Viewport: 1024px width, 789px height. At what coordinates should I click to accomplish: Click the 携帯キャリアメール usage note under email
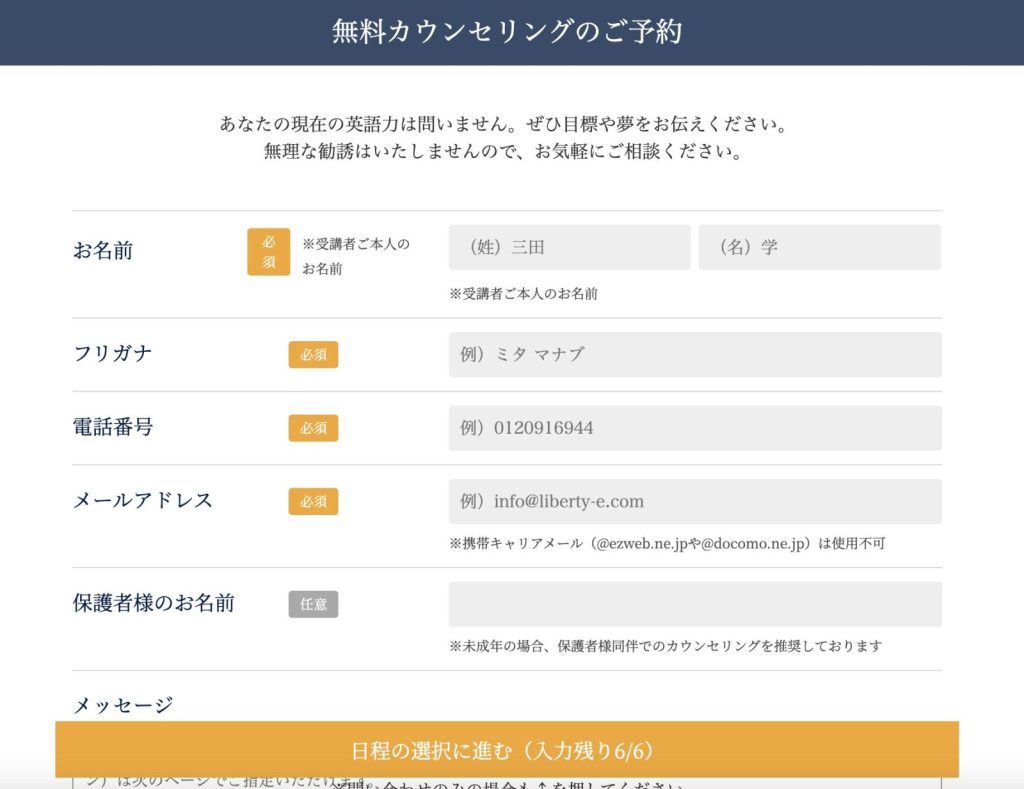pos(667,544)
